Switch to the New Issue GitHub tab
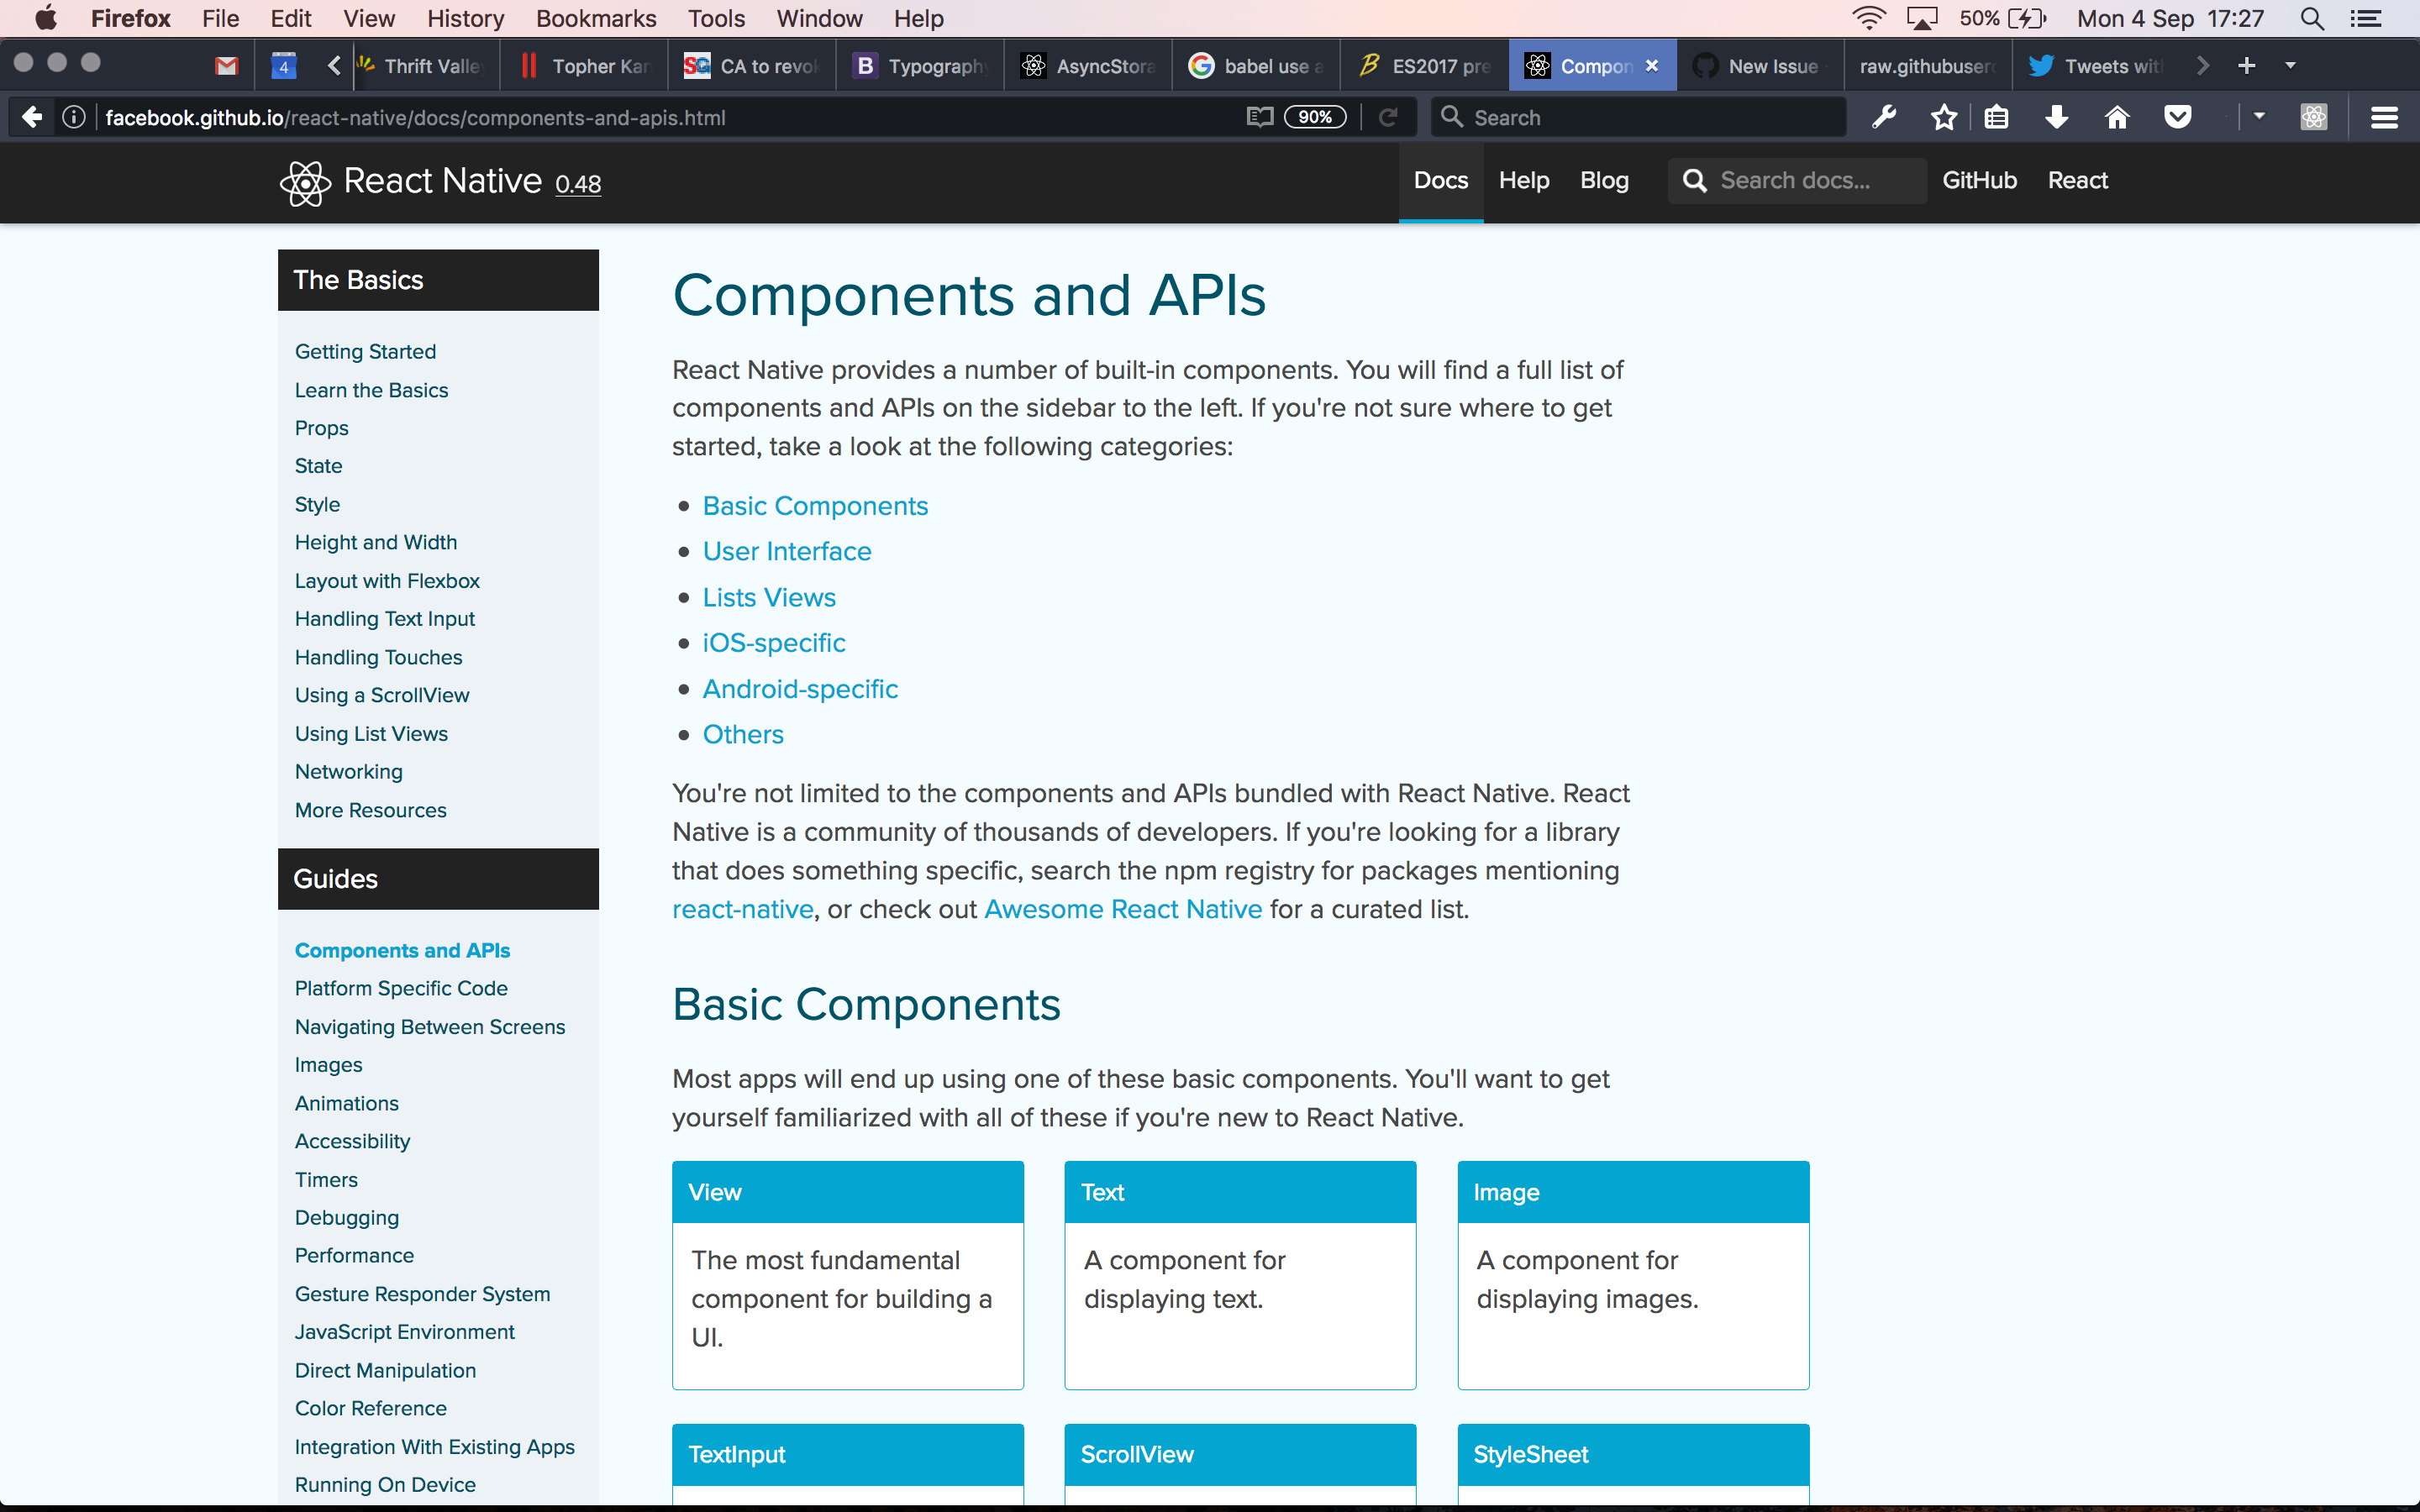This screenshot has width=2420, height=1512. pyautogui.click(x=1760, y=66)
